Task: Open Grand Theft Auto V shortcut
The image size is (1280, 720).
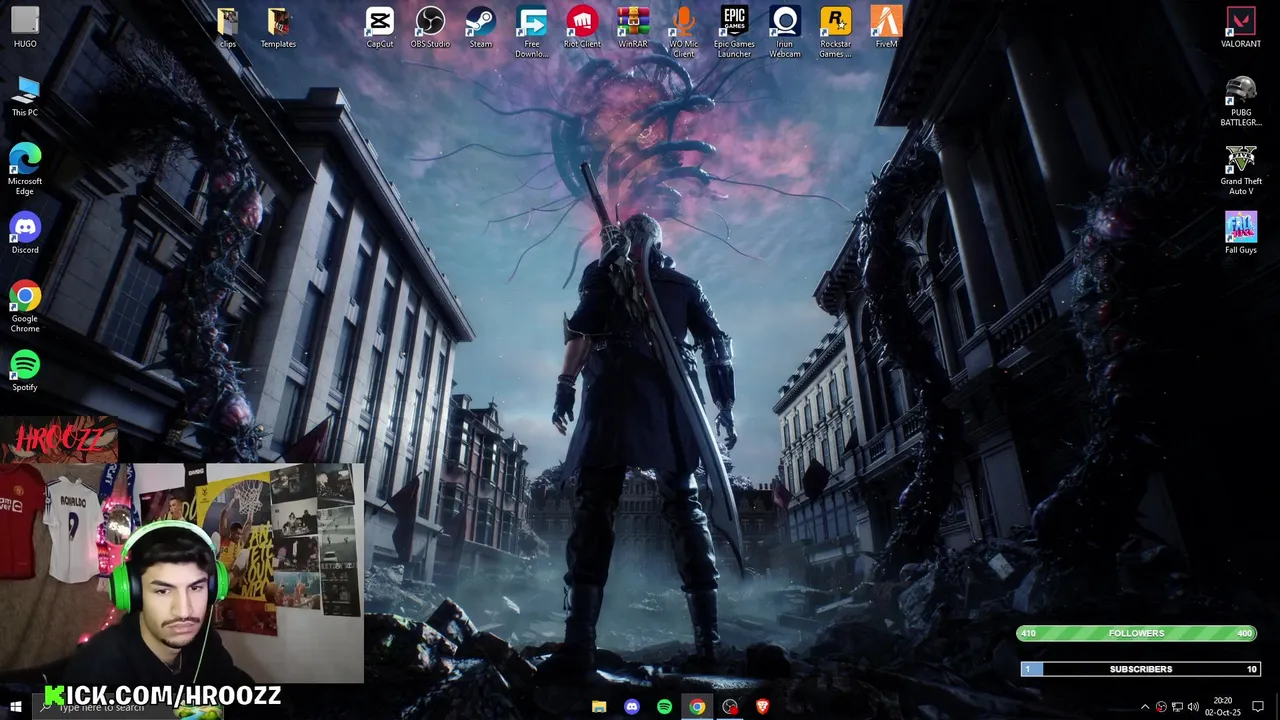Action: [1241, 170]
